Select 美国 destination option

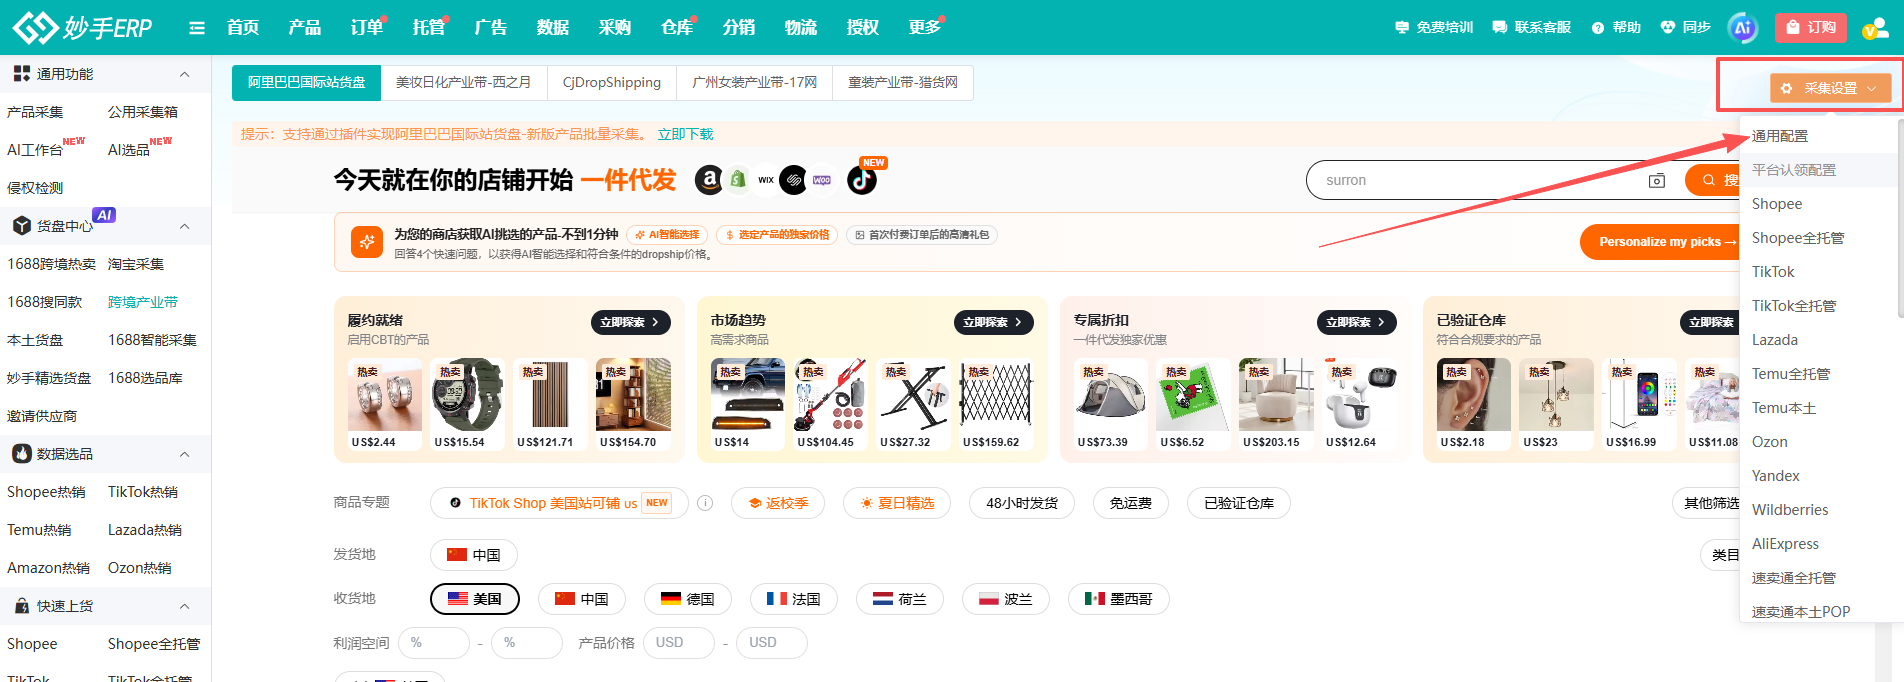click(475, 599)
